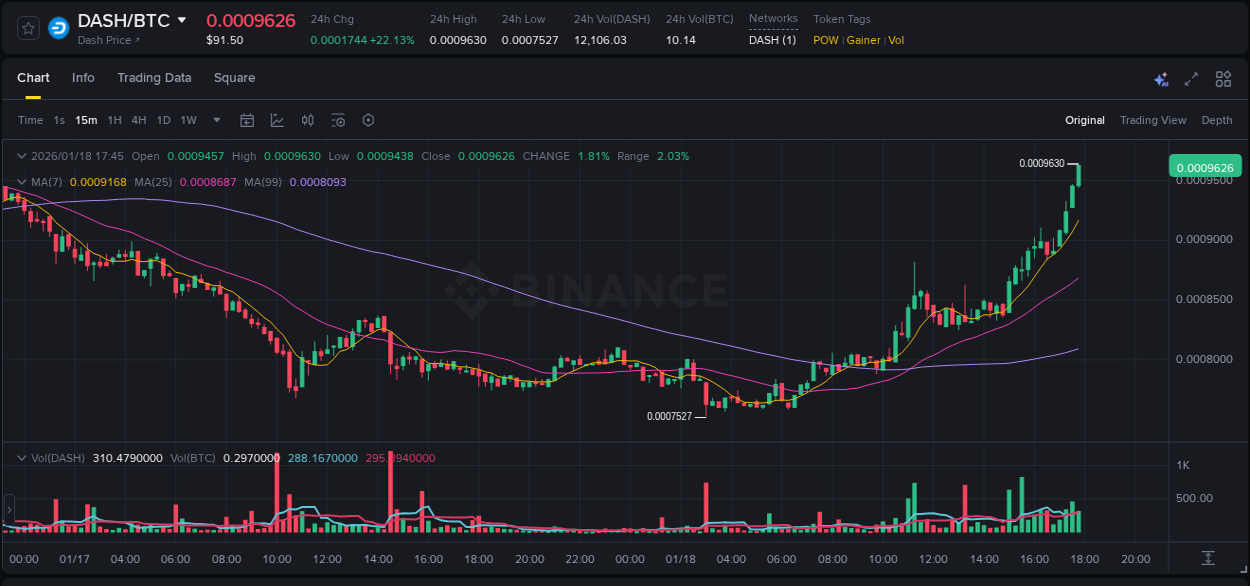Add DASH/BTC to favorites via star icon
The image size is (1250, 586).
point(27,27)
